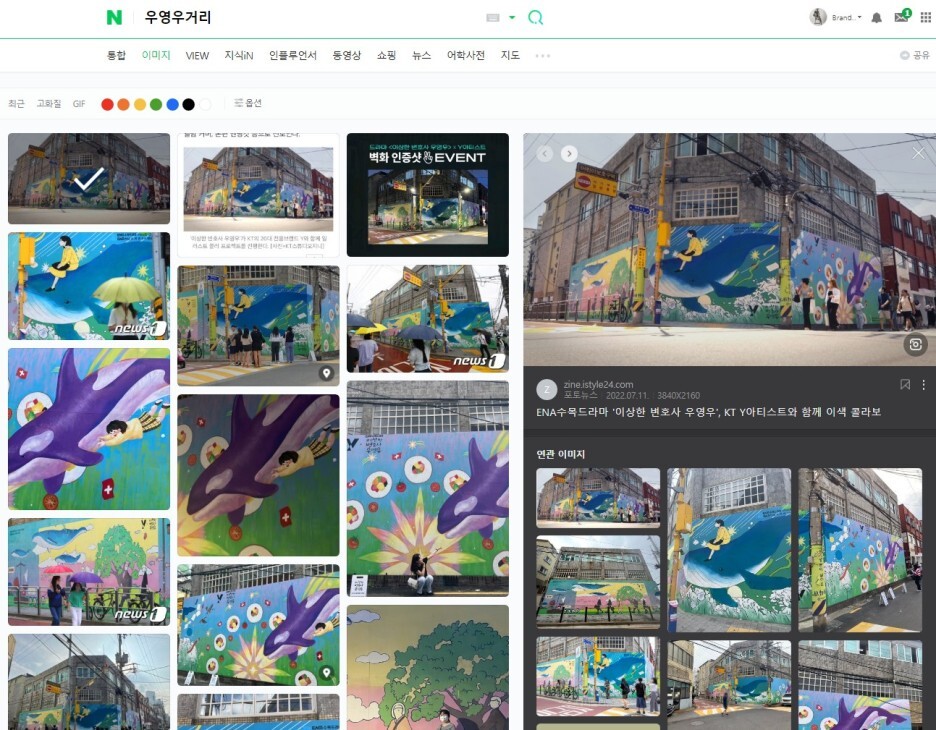
Task: Open the zine.istyle24.com source link
Action: tap(598, 384)
